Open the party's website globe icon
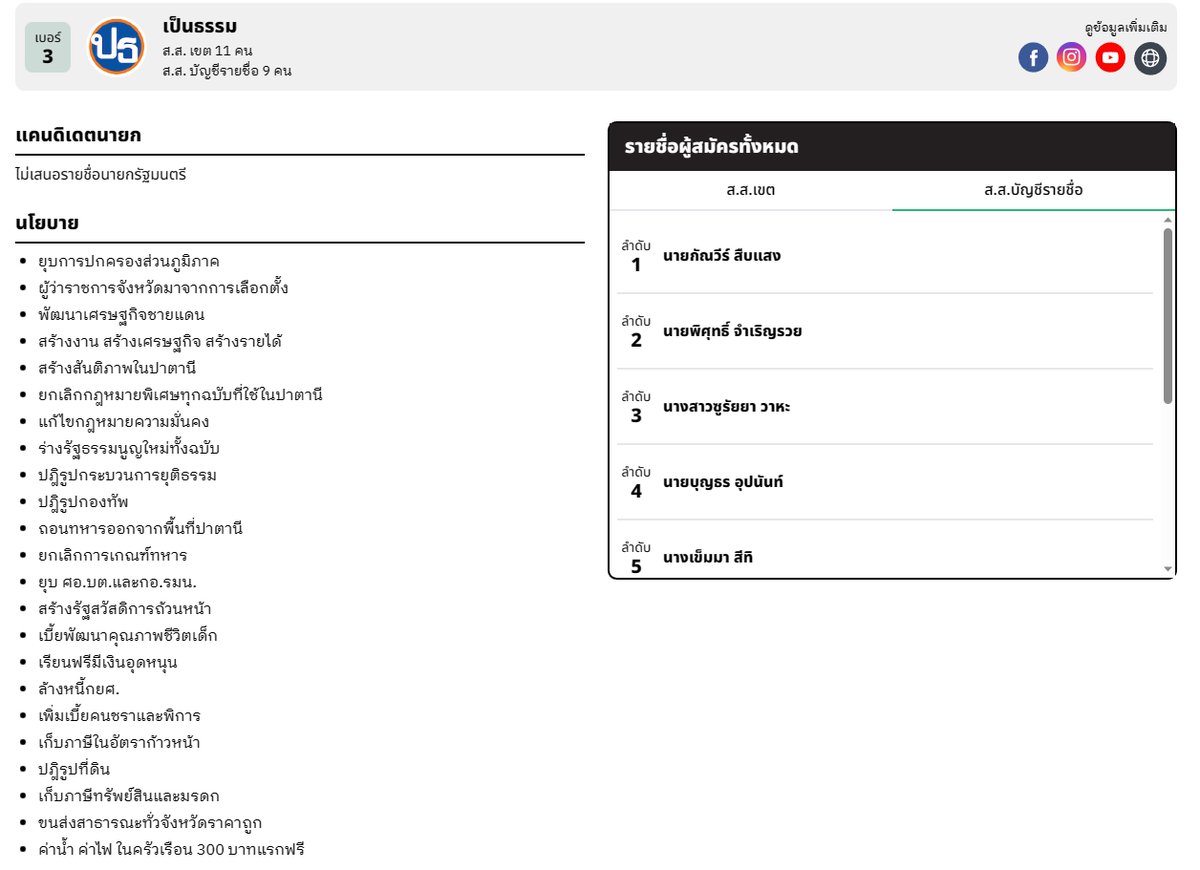 click(1150, 58)
